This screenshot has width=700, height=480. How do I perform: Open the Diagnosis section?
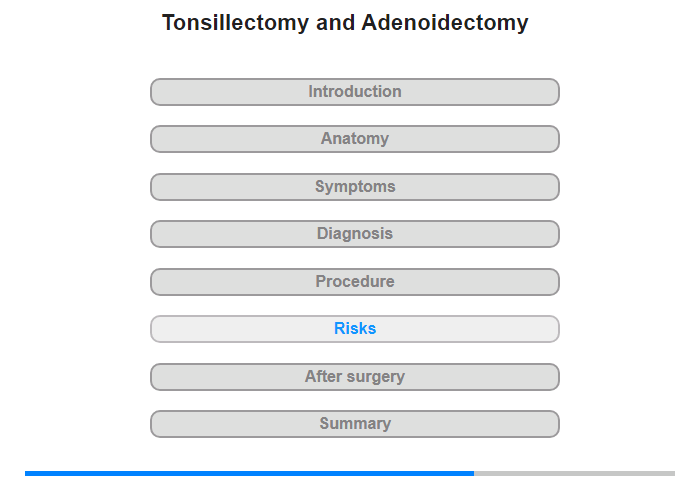tap(354, 234)
